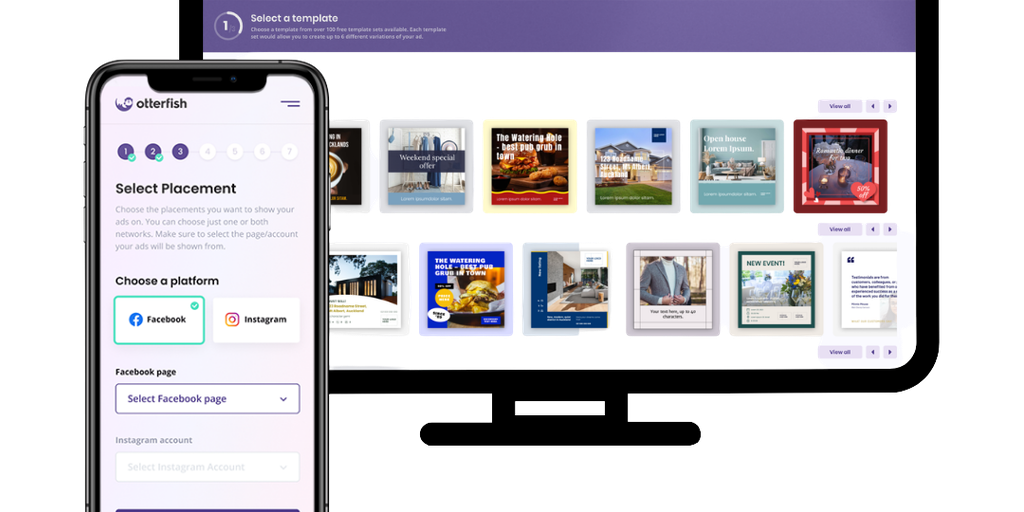
Task: Deselect the checked Facebook platform card
Action: click(159, 320)
